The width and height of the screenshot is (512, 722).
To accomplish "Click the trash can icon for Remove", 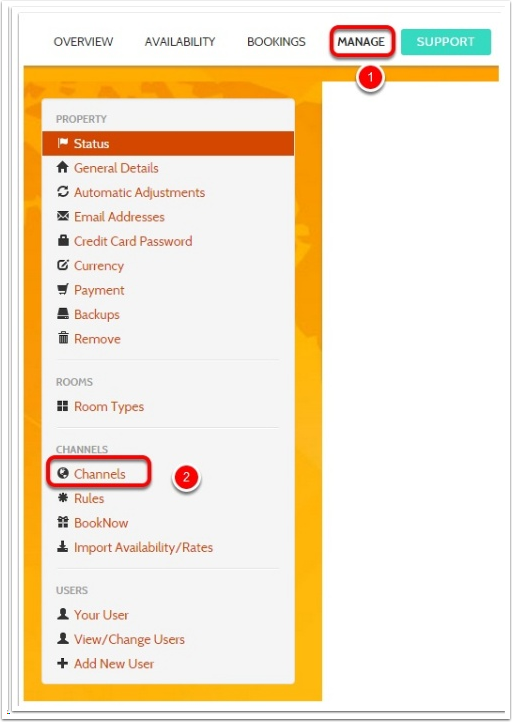I will coord(63,338).
